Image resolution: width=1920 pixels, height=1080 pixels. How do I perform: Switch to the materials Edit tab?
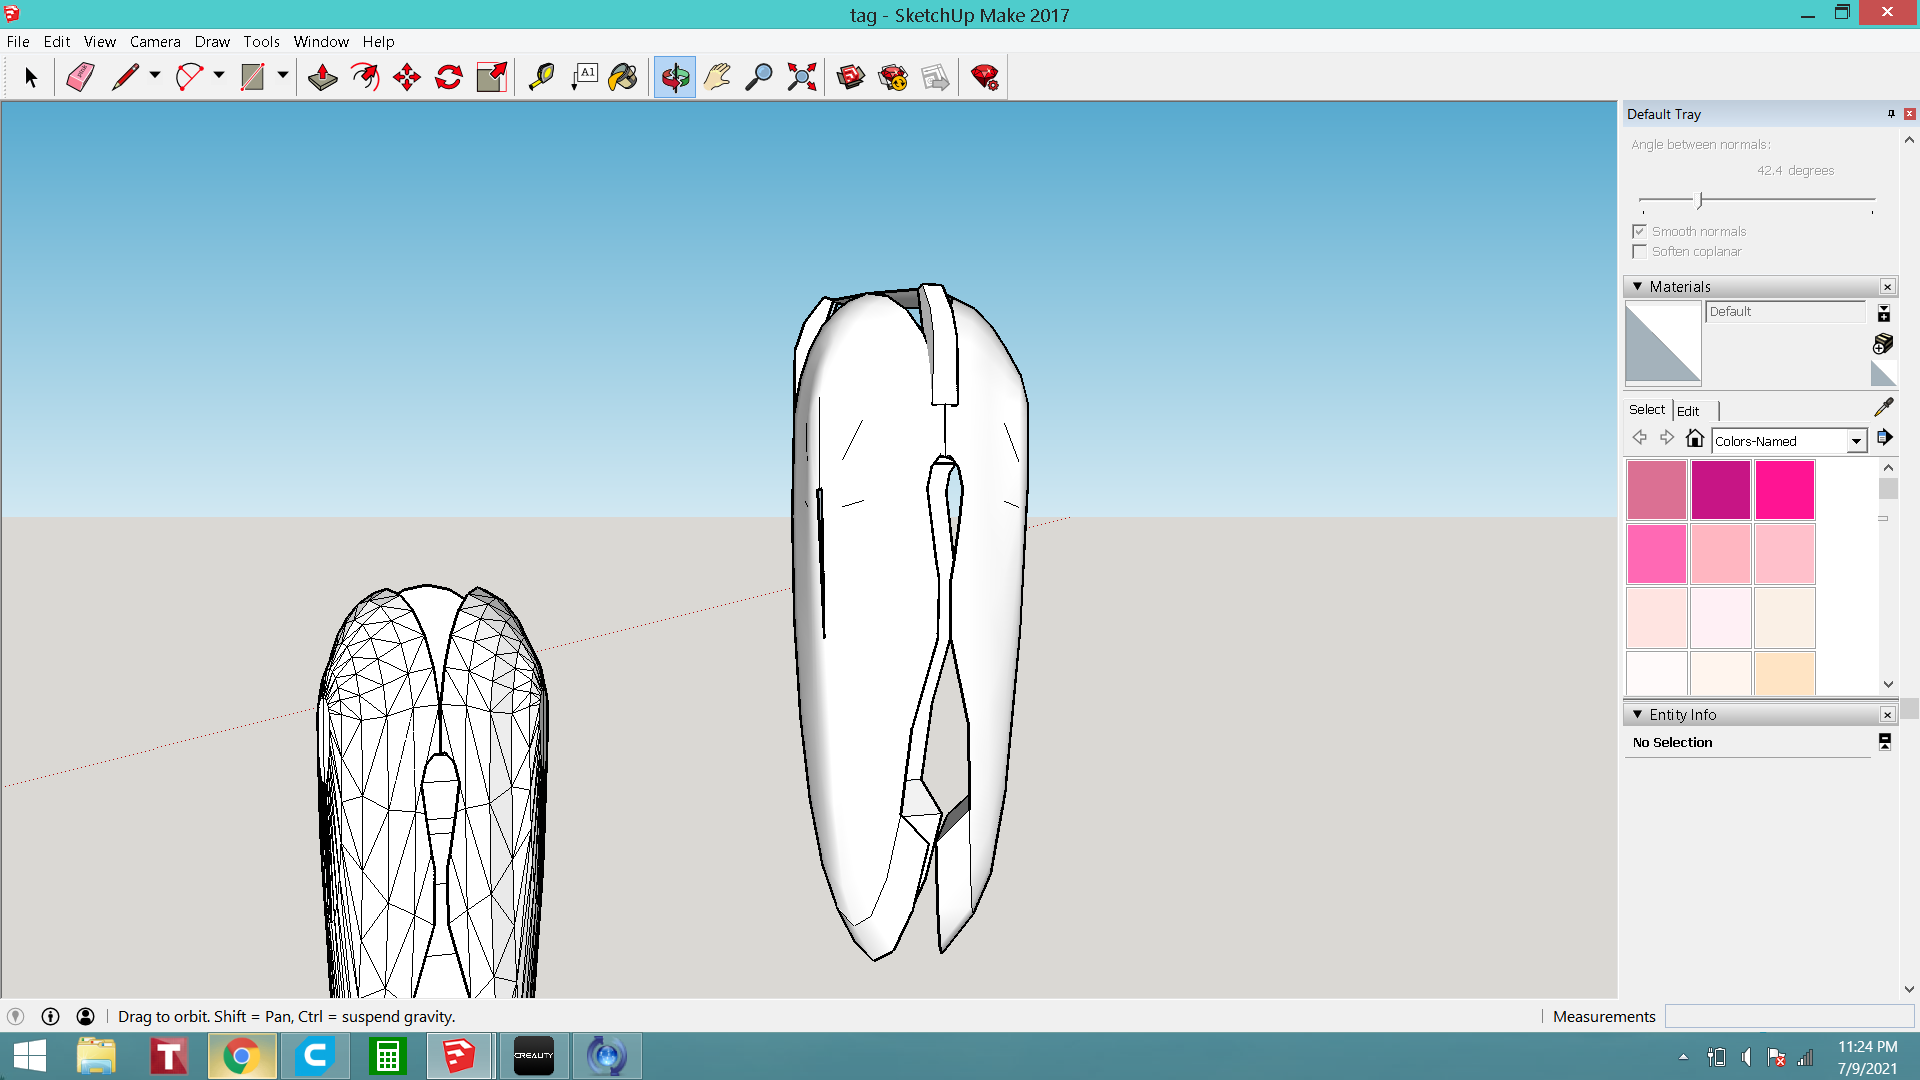pos(1688,411)
